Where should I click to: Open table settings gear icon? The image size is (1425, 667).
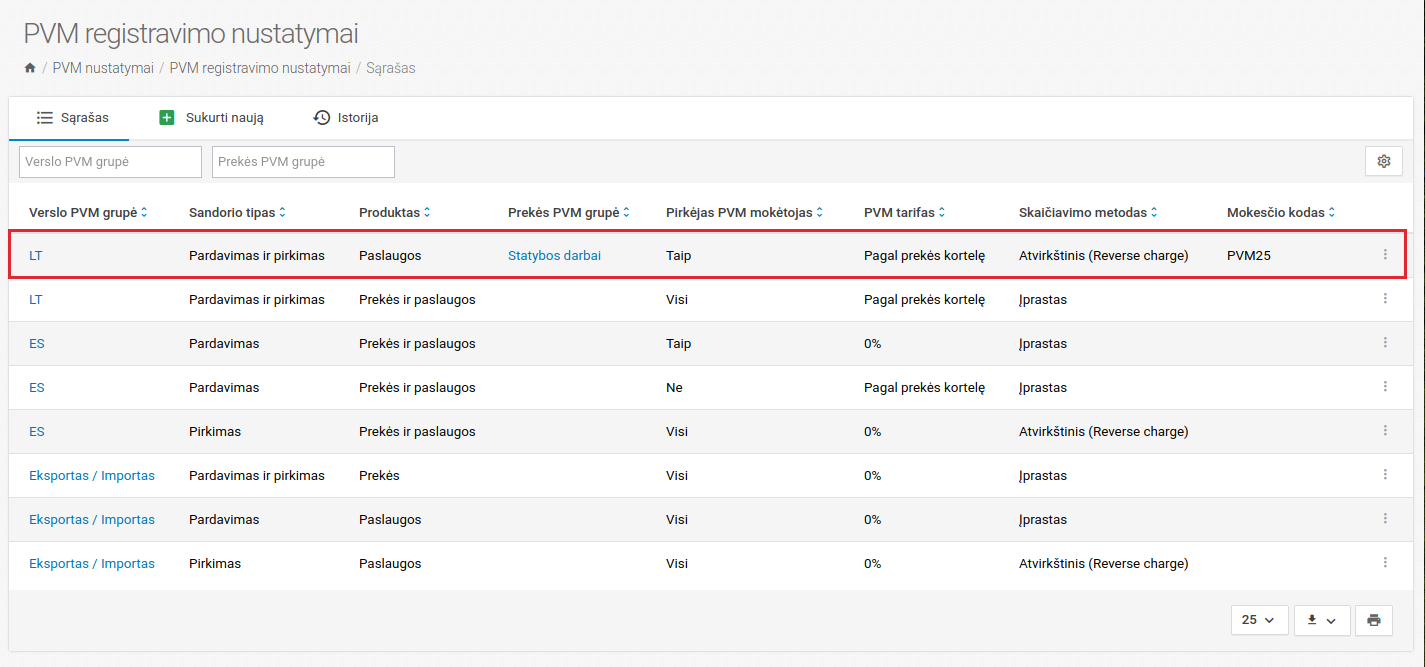coord(1384,161)
